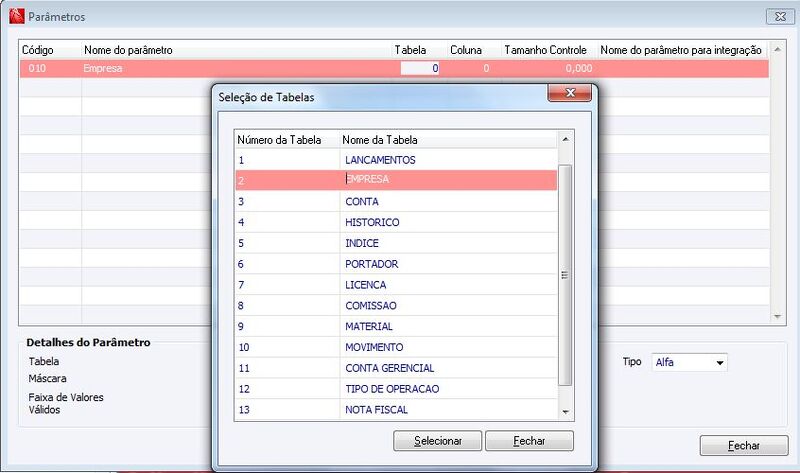The image size is (800, 473).
Task: Select the PORTADOR table row
Action: (x=396, y=264)
